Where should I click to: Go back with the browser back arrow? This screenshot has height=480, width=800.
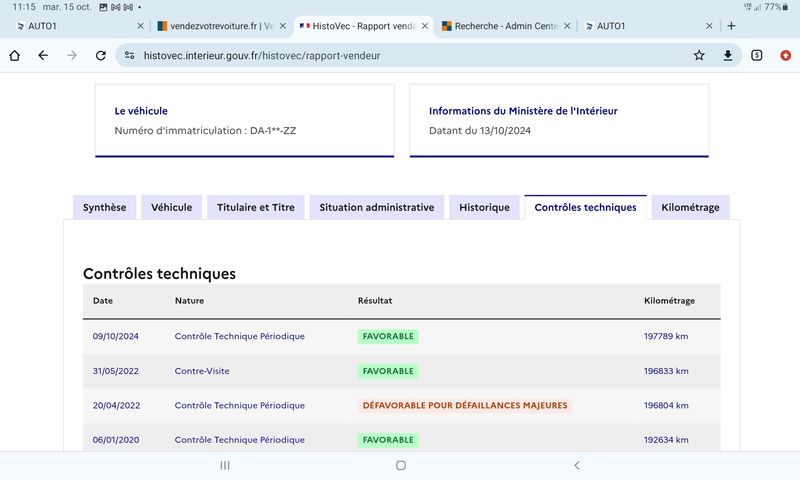pyautogui.click(x=43, y=55)
